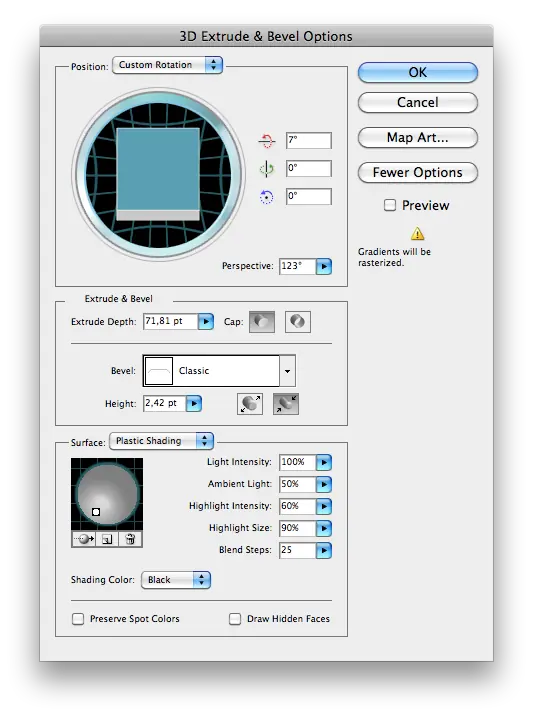Screen dimensions: 533x716
Task: Open the Highlight Size slider popup
Action: [x=324, y=528]
